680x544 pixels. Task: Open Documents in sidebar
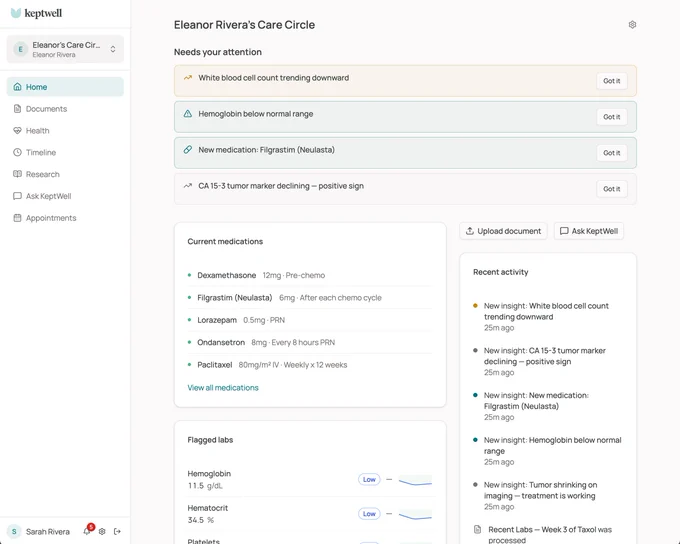tap(65, 109)
